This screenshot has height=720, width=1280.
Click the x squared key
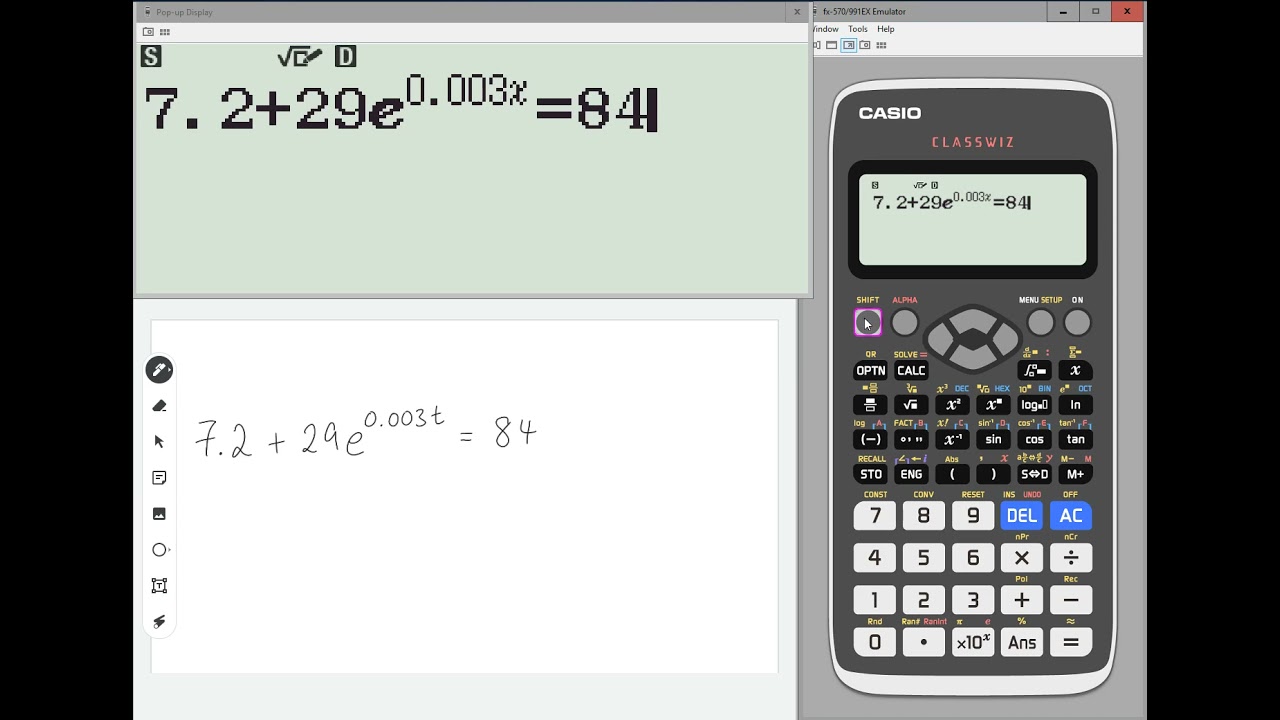(952, 405)
